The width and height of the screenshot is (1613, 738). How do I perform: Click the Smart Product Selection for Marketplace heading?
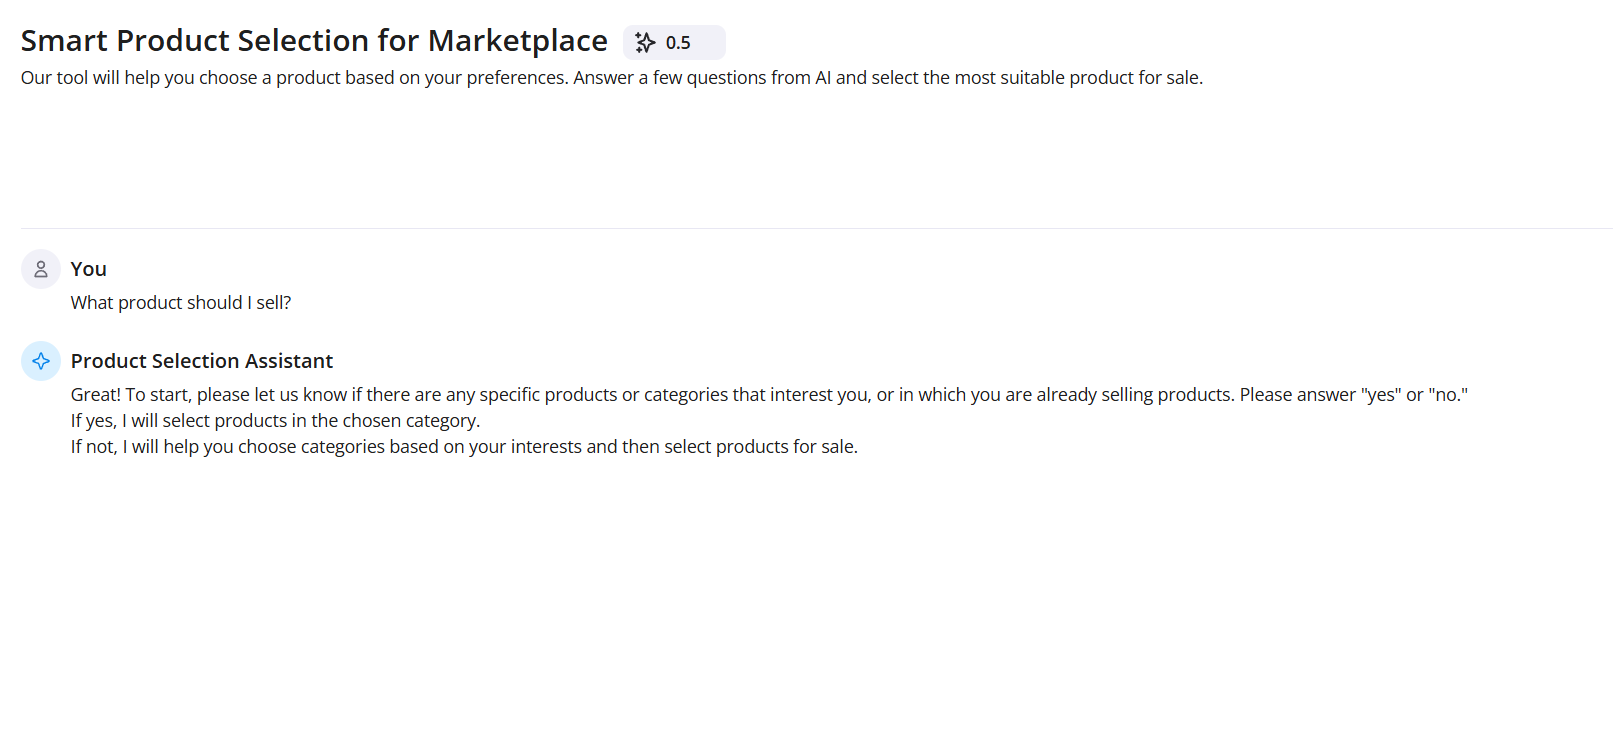pyautogui.click(x=314, y=41)
